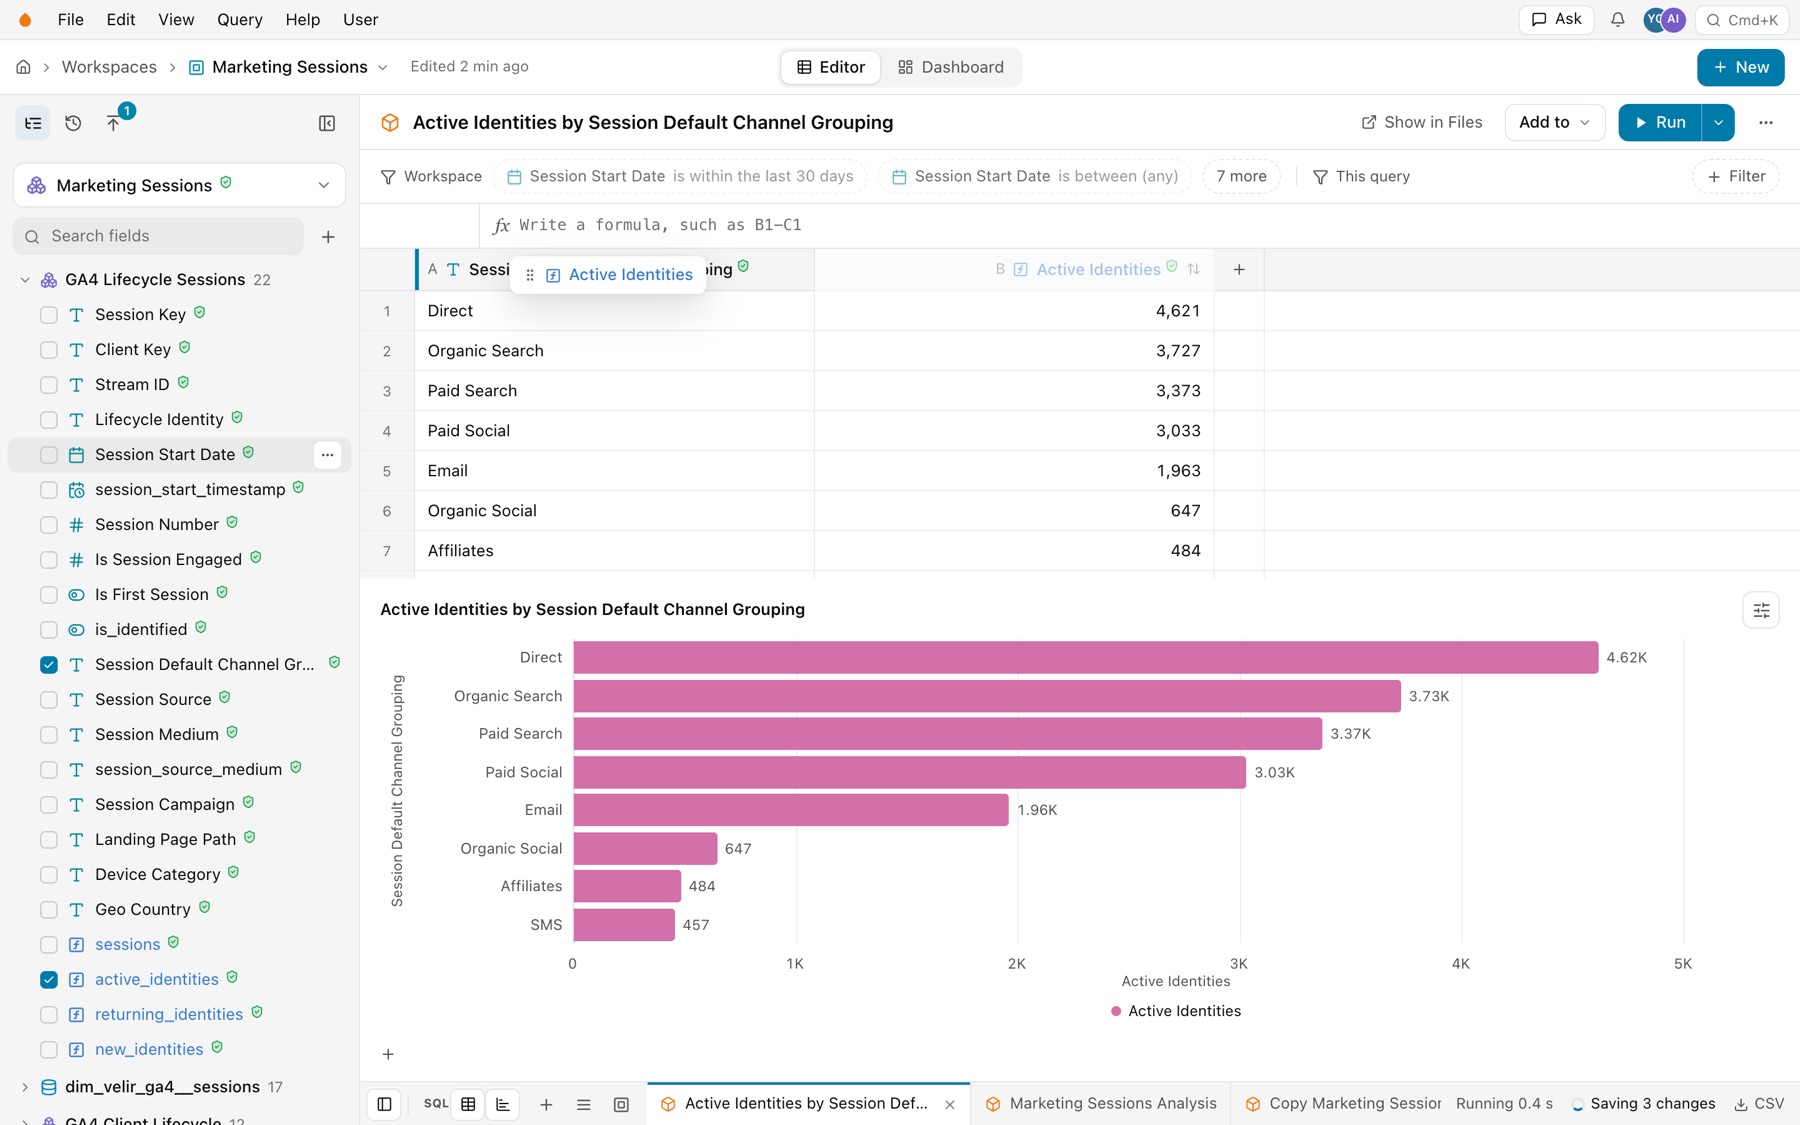
Task: Download results as CSV
Action: tap(1759, 1104)
